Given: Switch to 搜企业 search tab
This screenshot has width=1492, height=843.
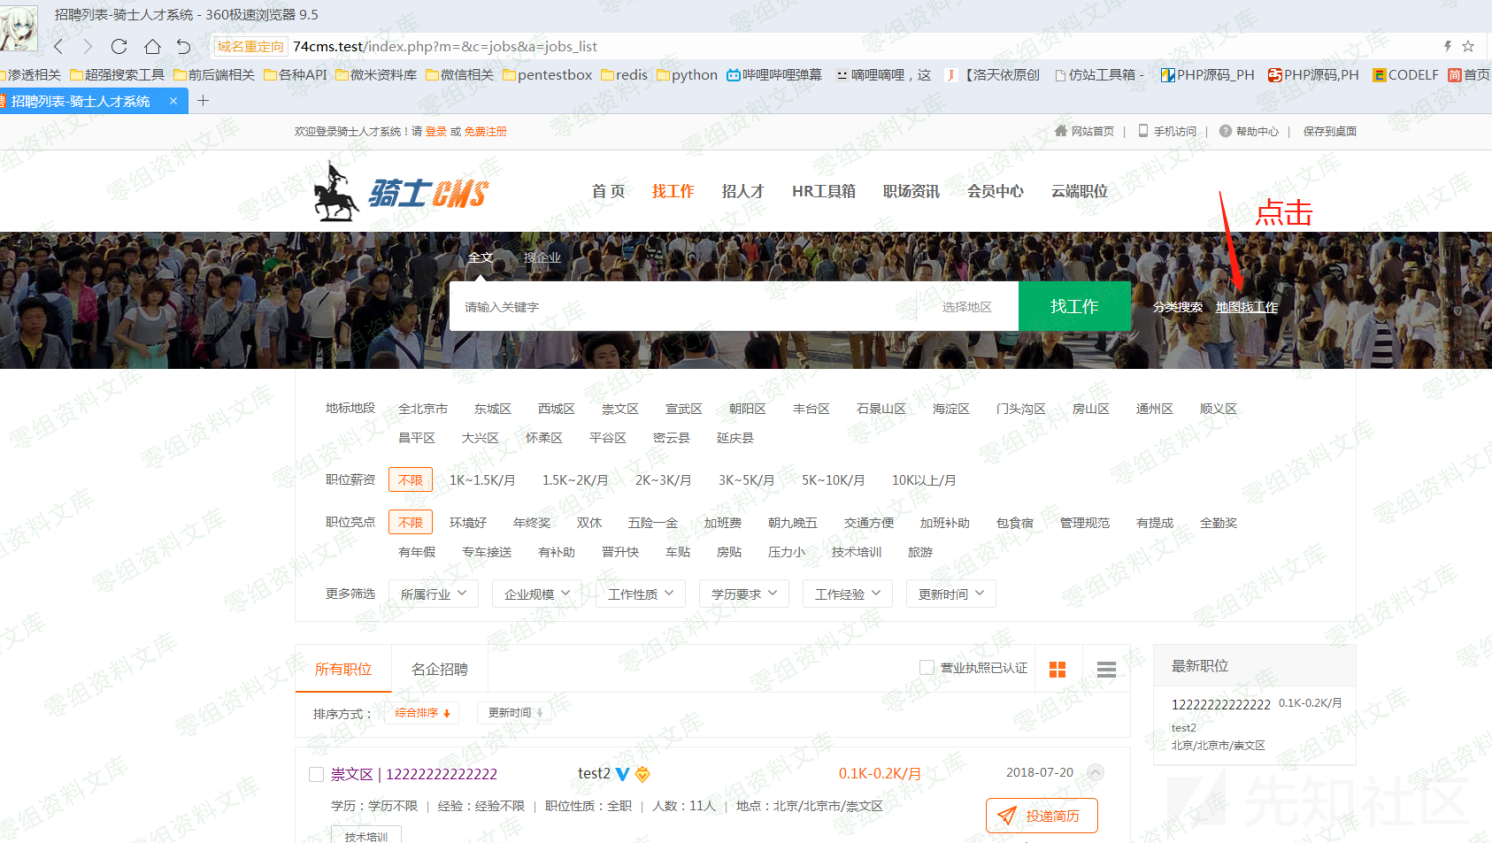Looking at the screenshot, I should click(x=542, y=257).
